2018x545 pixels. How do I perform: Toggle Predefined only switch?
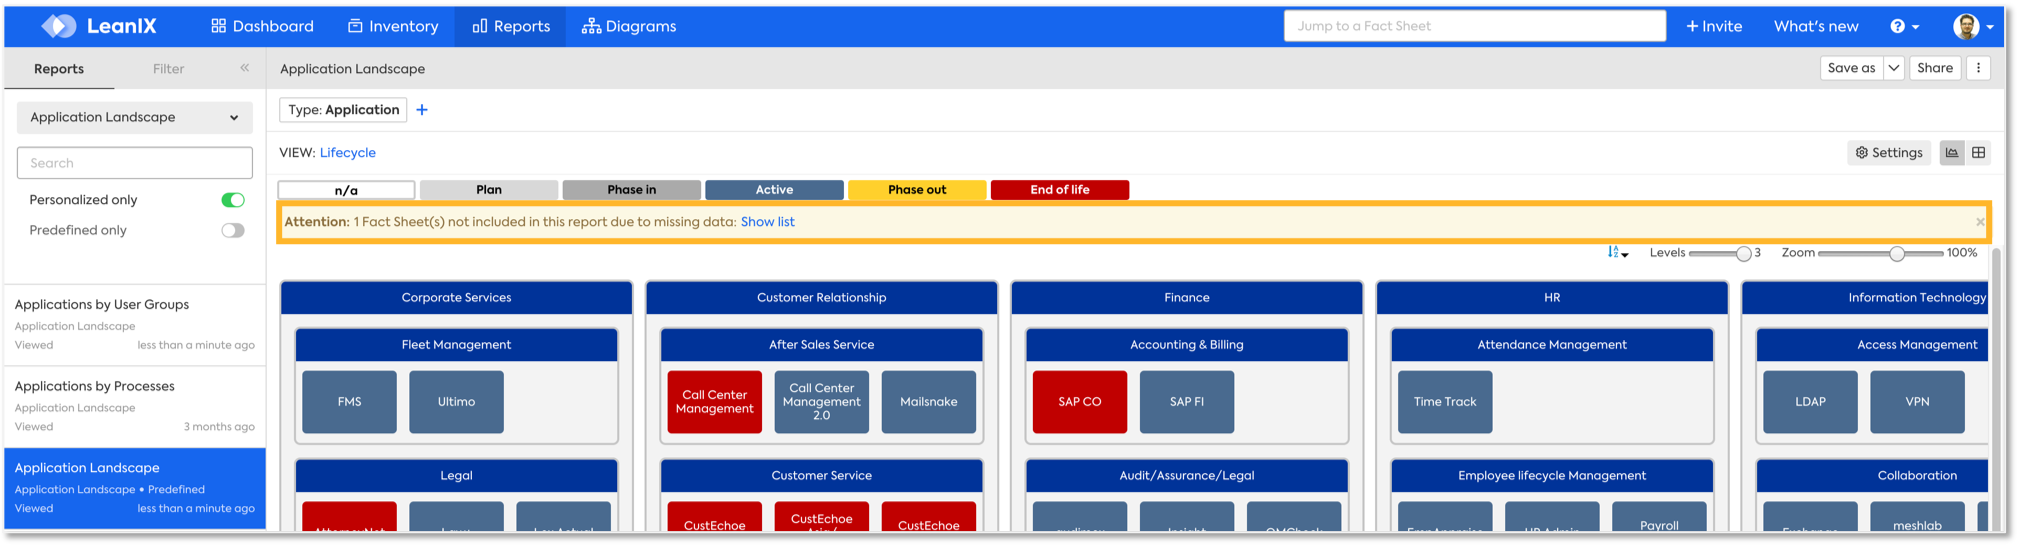point(233,230)
